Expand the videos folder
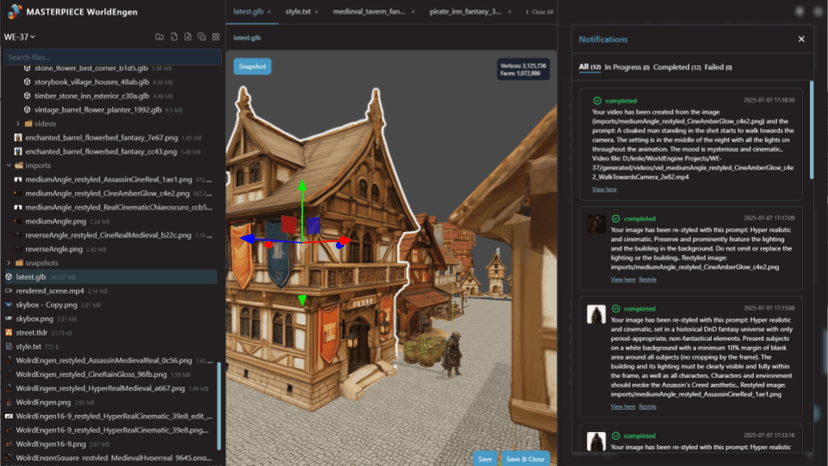 pyautogui.click(x=38, y=123)
